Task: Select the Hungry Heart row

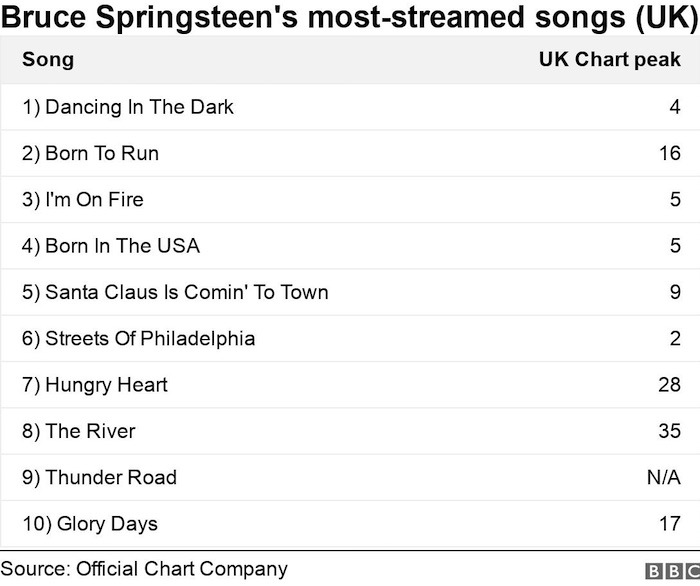Action: [350, 385]
